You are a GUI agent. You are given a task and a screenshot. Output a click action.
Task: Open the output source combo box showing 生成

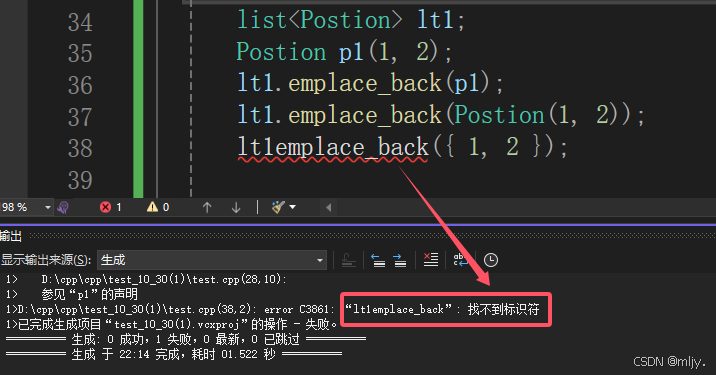(212, 260)
